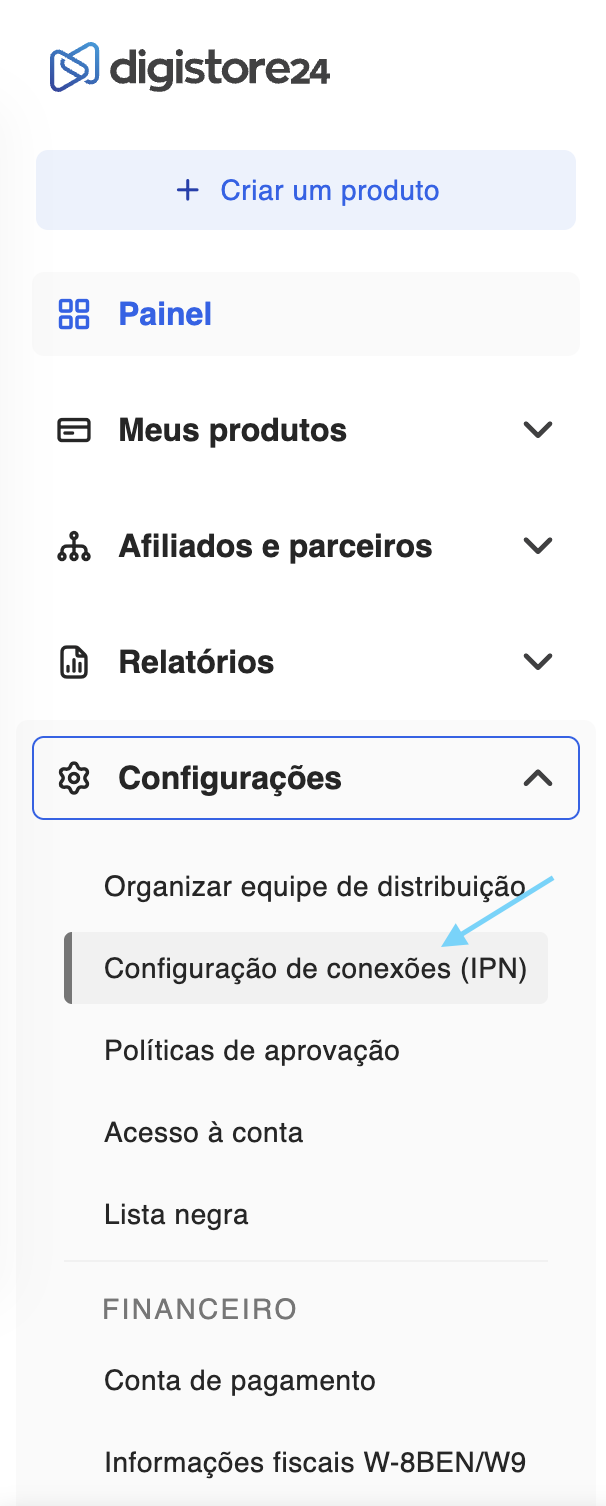Open the Lista negra submenu item
Viewport: 606px width, 1506px height.
pos(176,1214)
